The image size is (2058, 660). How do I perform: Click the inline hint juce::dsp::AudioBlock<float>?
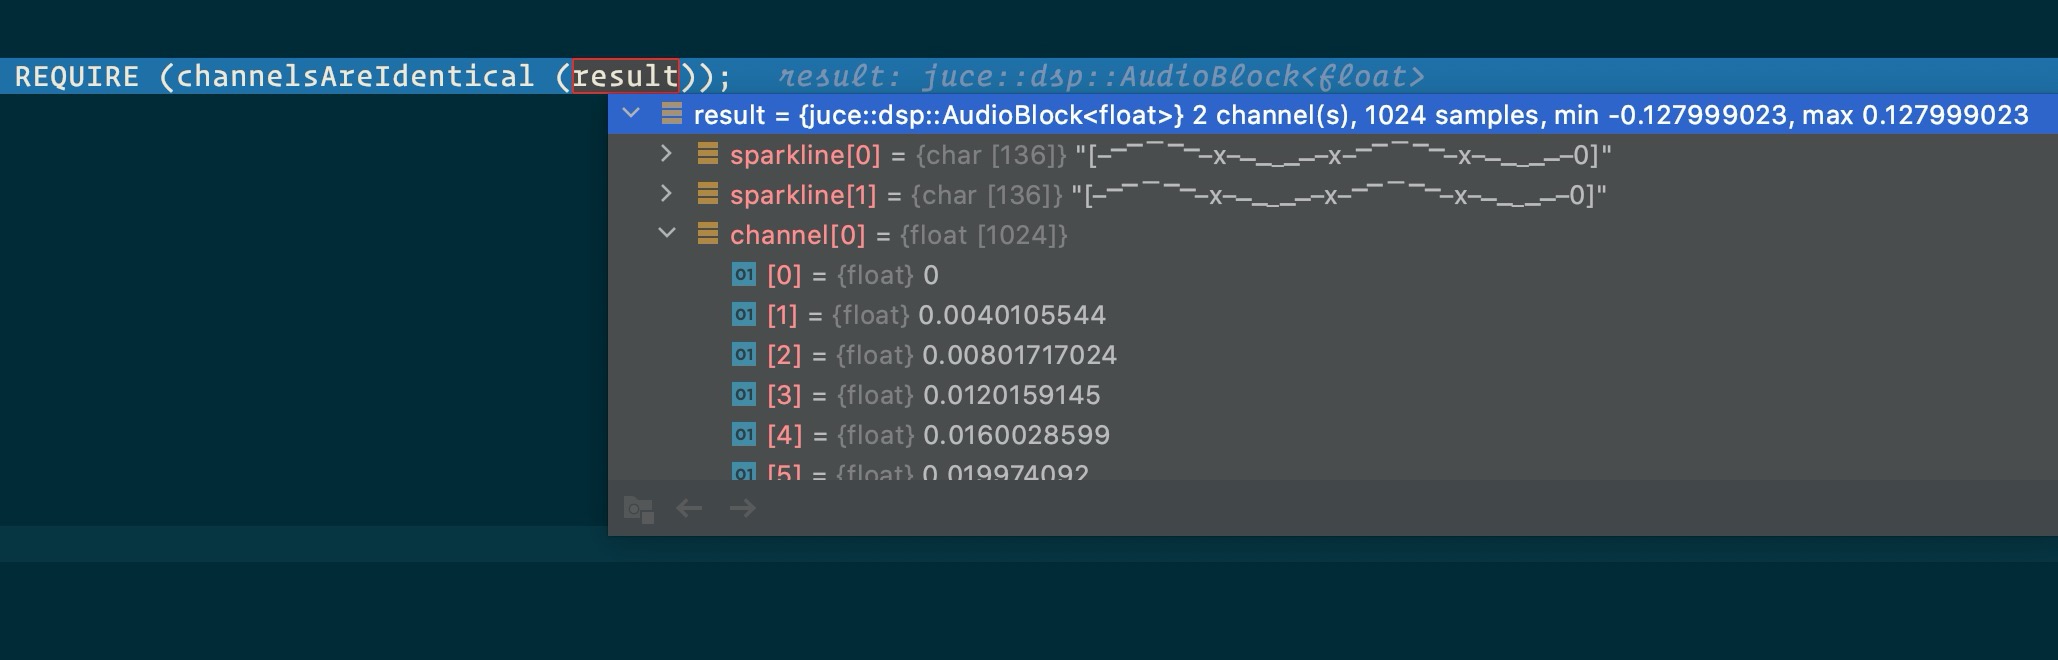[1173, 76]
